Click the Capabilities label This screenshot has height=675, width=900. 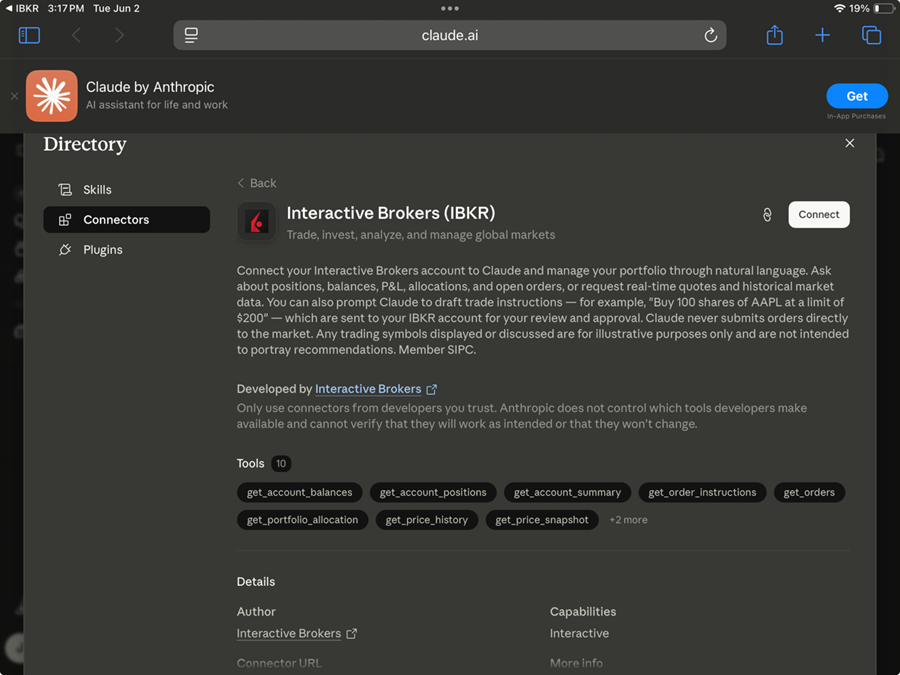tap(583, 611)
